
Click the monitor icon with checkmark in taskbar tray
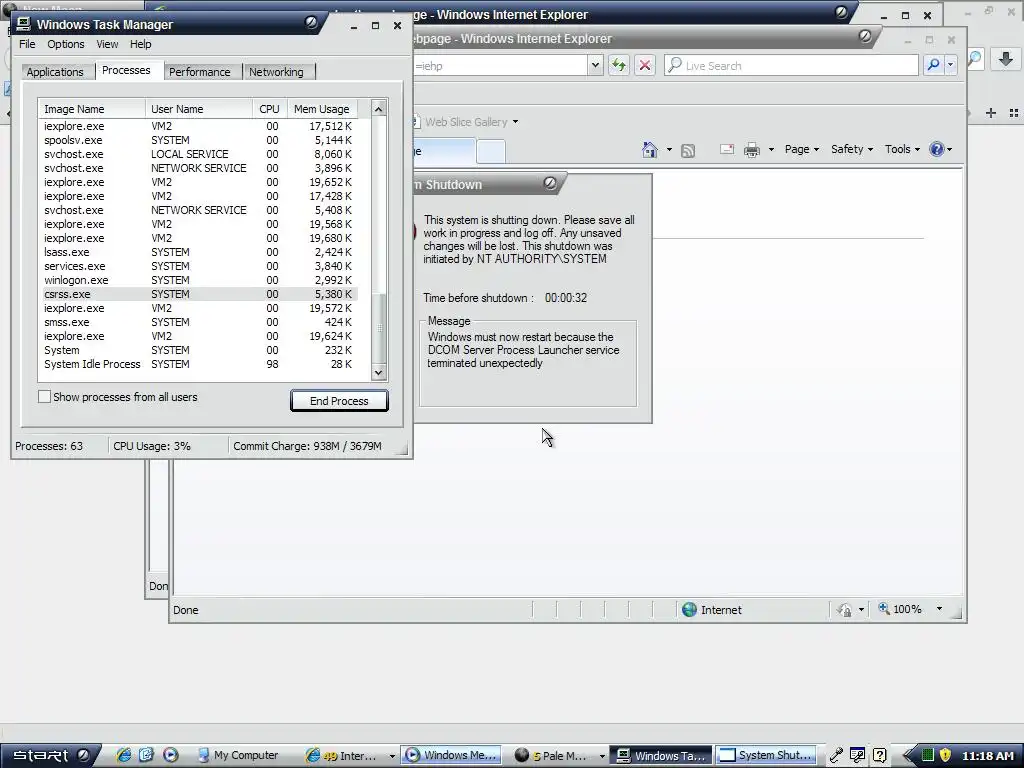pyautogui.click(x=857, y=756)
